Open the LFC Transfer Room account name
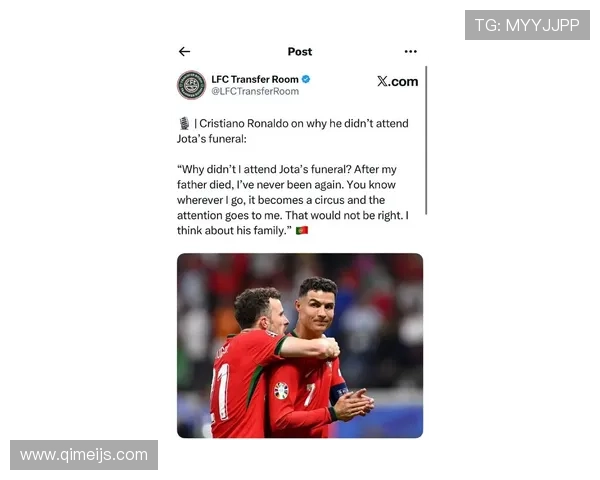 pos(255,79)
